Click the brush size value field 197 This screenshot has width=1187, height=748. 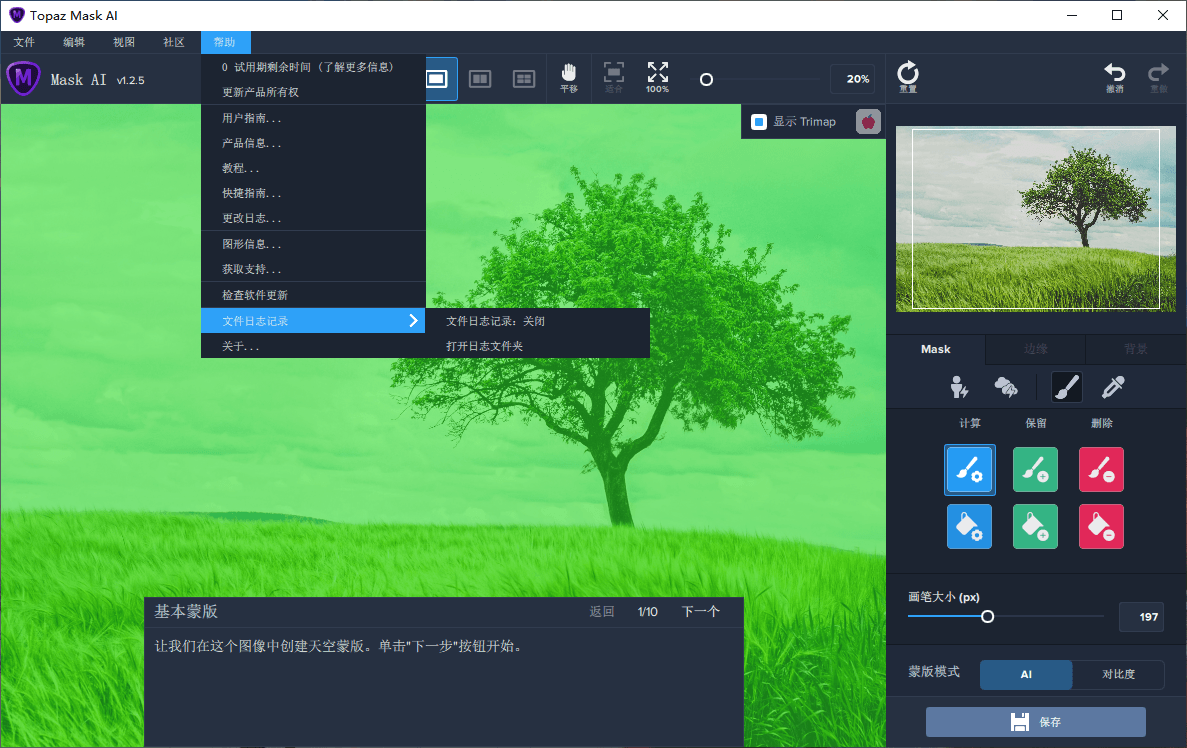(1142, 617)
